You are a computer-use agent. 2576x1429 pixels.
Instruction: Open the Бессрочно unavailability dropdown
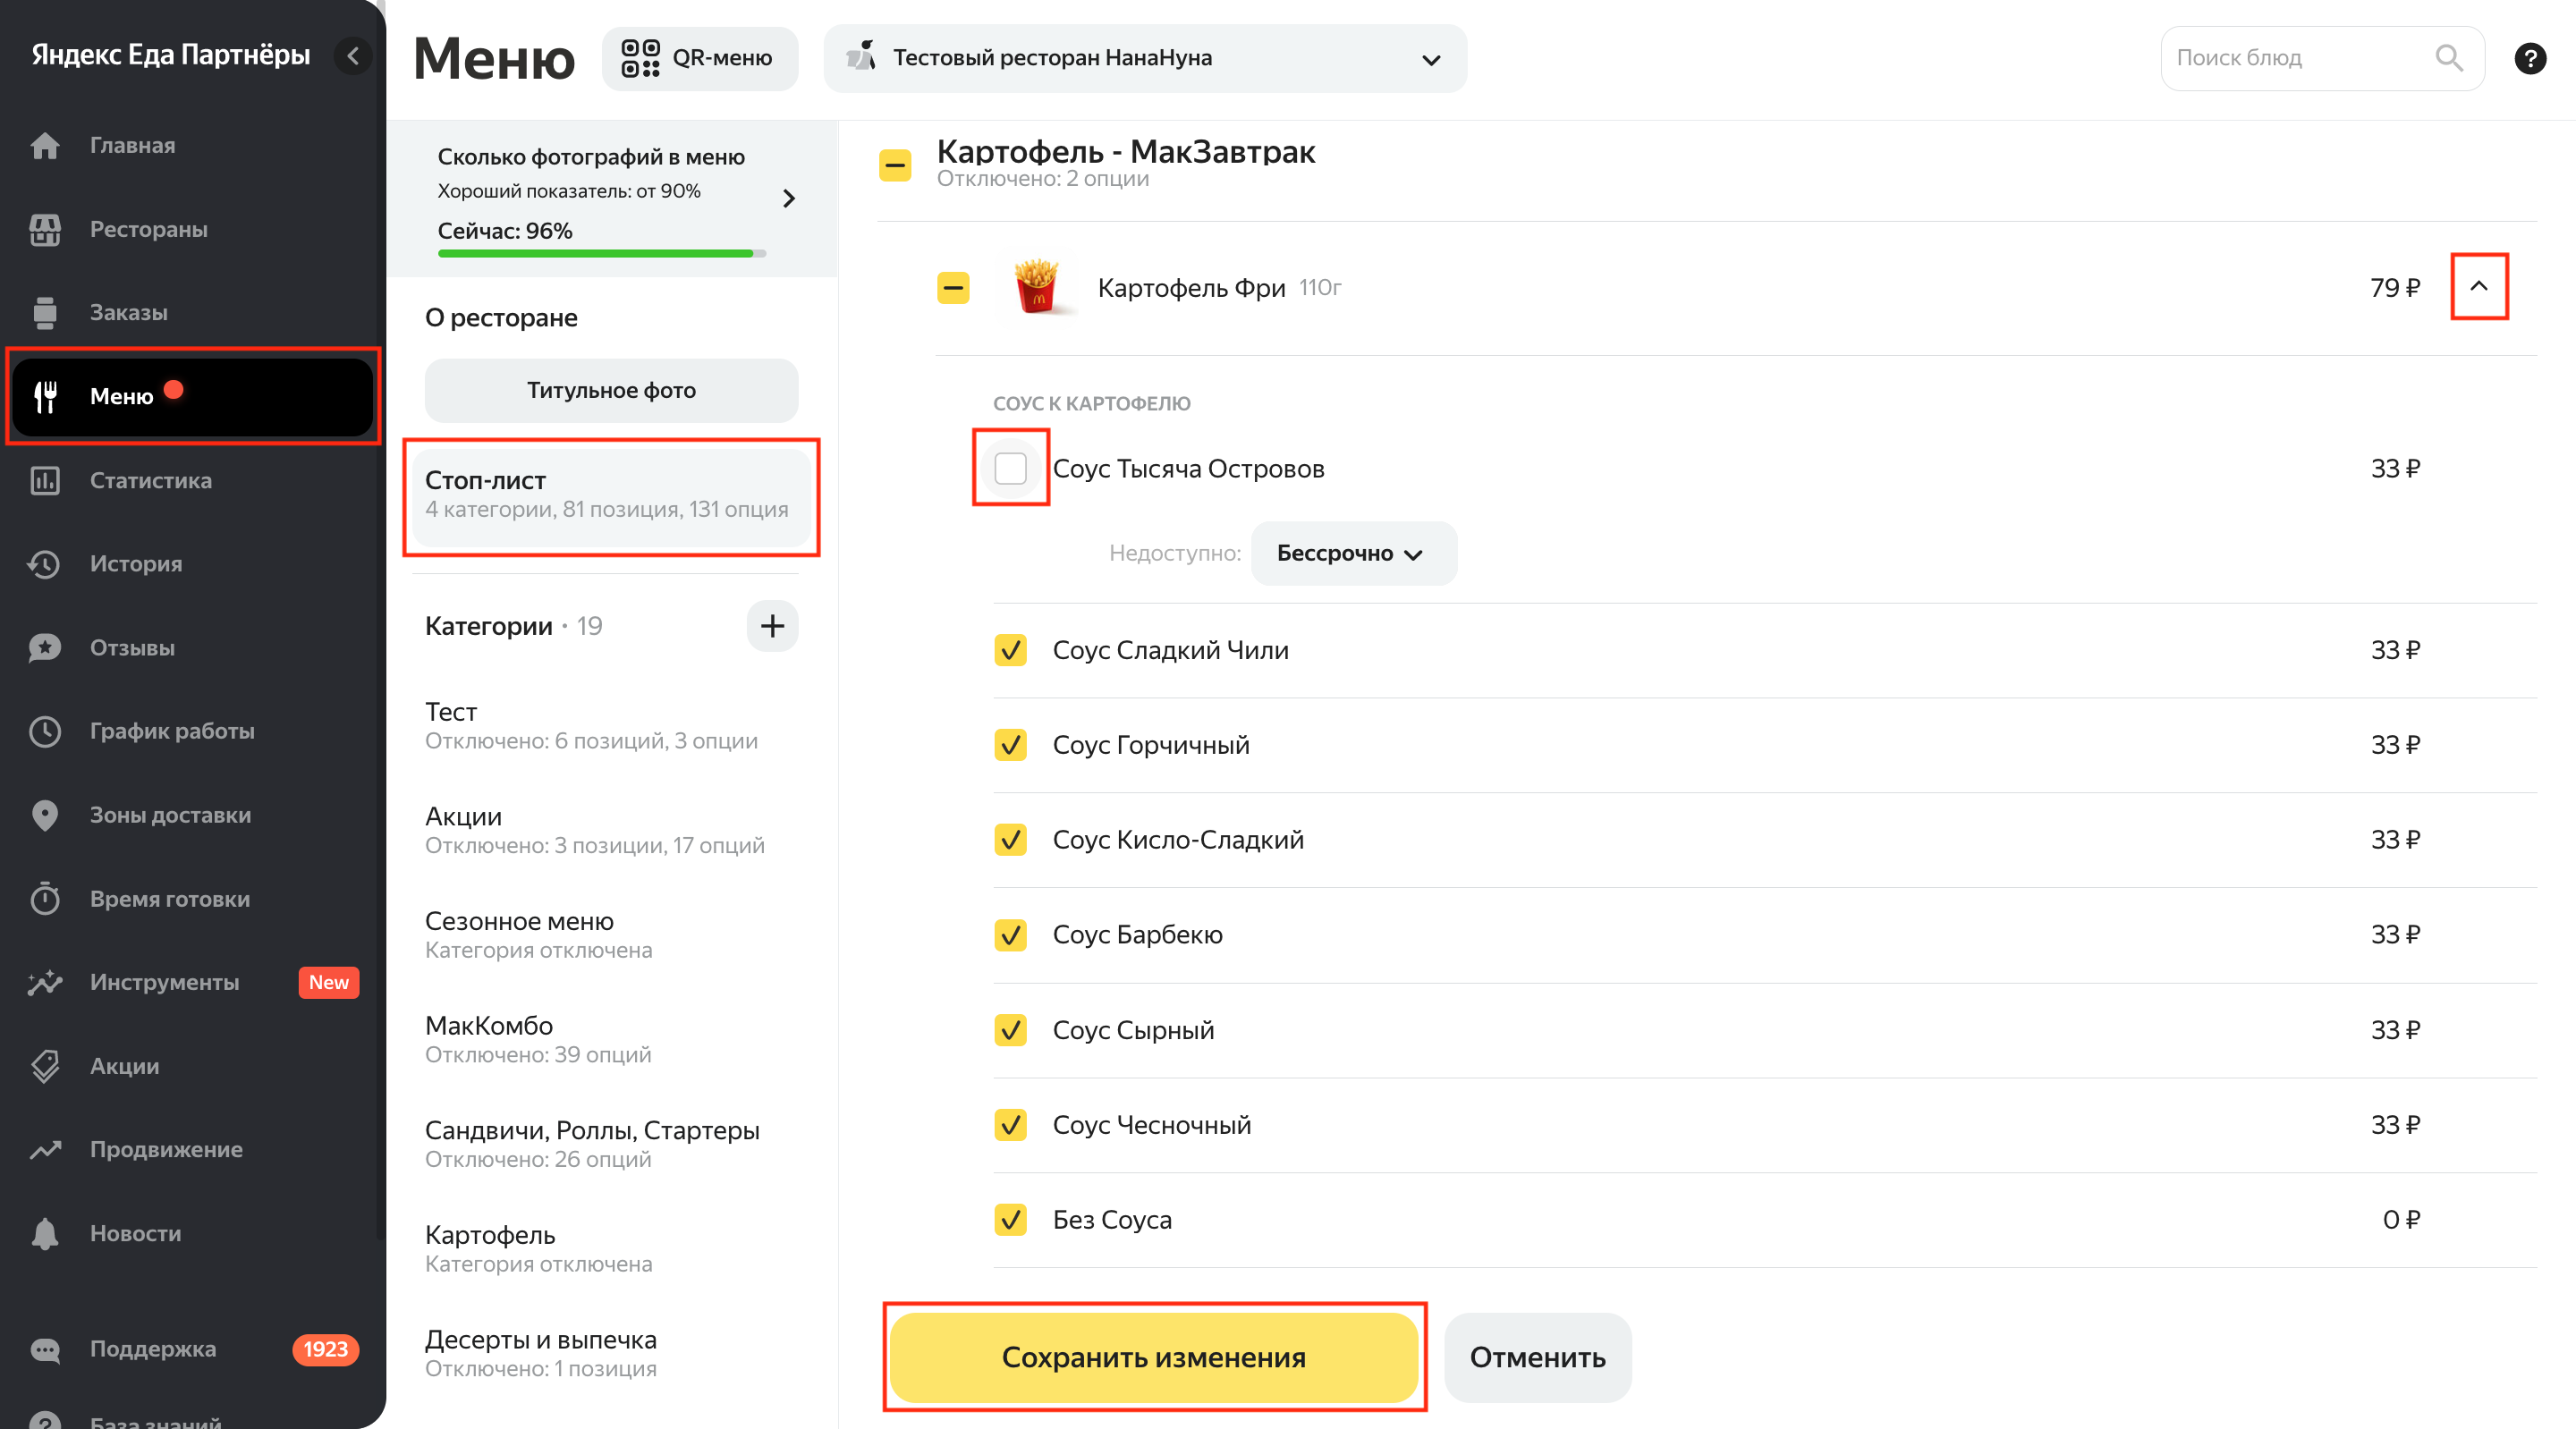coord(1353,553)
